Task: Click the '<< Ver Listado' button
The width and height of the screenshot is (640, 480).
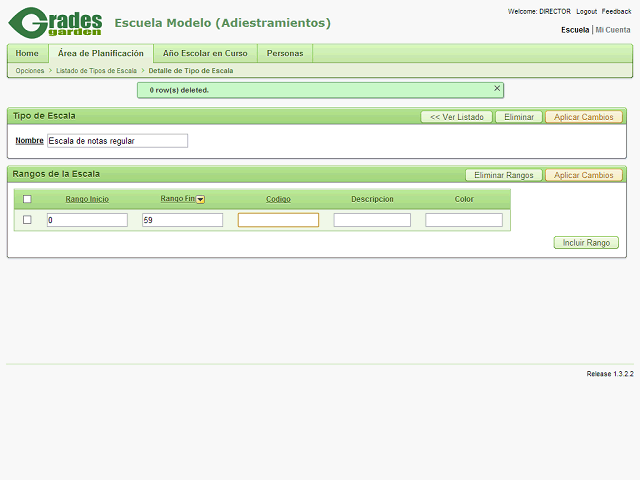Action: [457, 117]
